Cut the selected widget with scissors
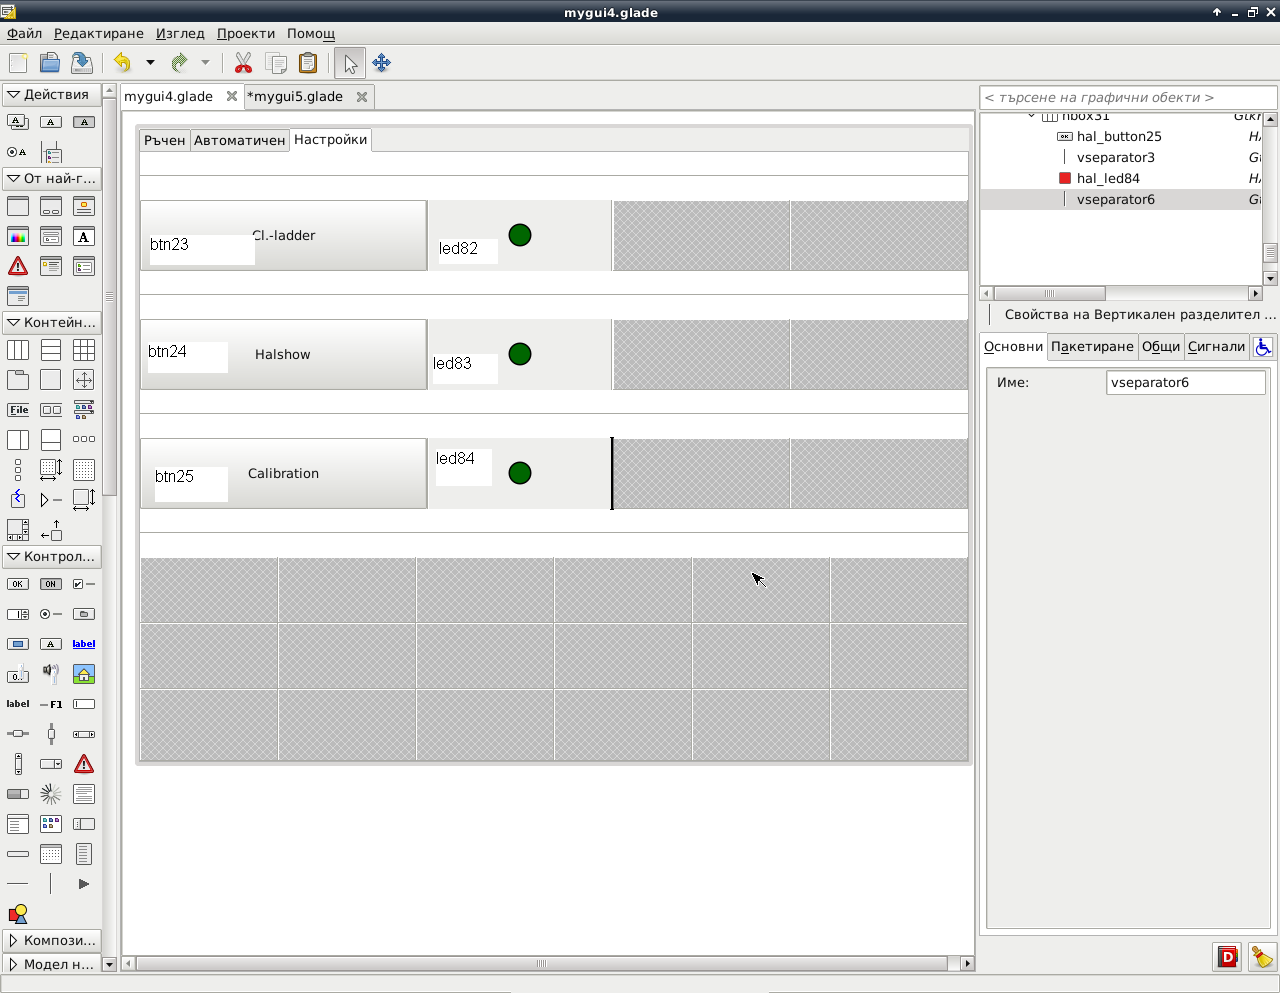The height and width of the screenshot is (993, 1280). pos(243,63)
